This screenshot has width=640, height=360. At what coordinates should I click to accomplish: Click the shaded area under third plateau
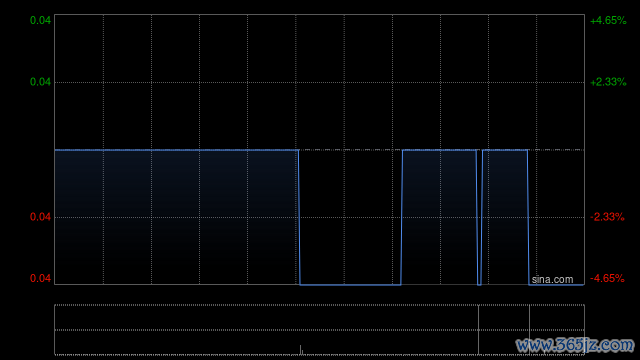click(x=505, y=216)
